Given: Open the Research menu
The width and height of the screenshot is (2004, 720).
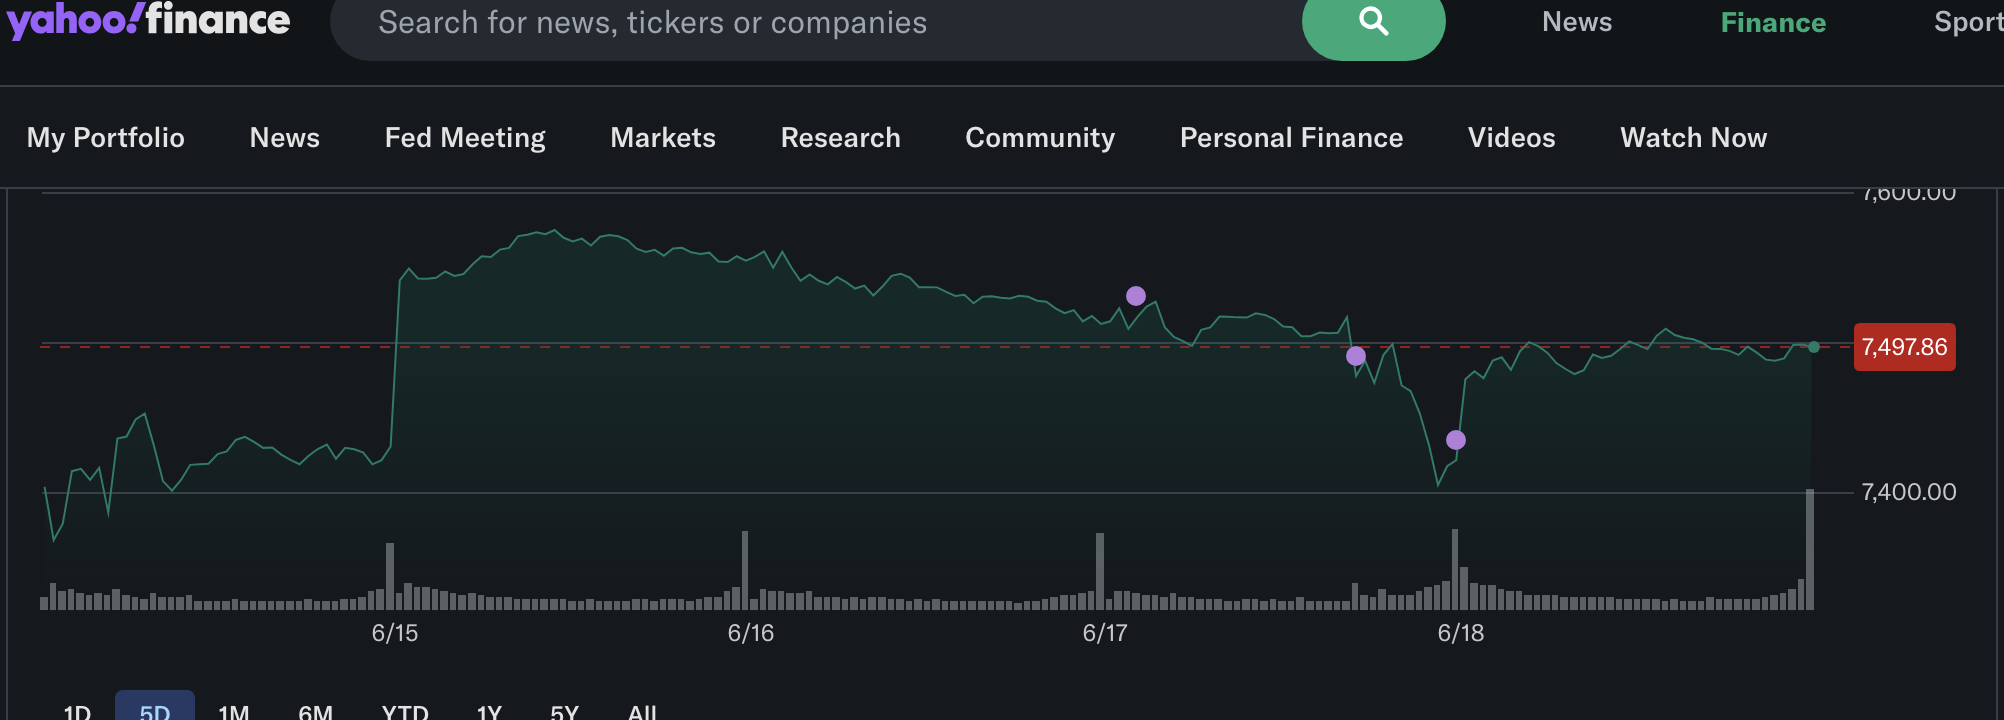Looking at the screenshot, I should (840, 138).
